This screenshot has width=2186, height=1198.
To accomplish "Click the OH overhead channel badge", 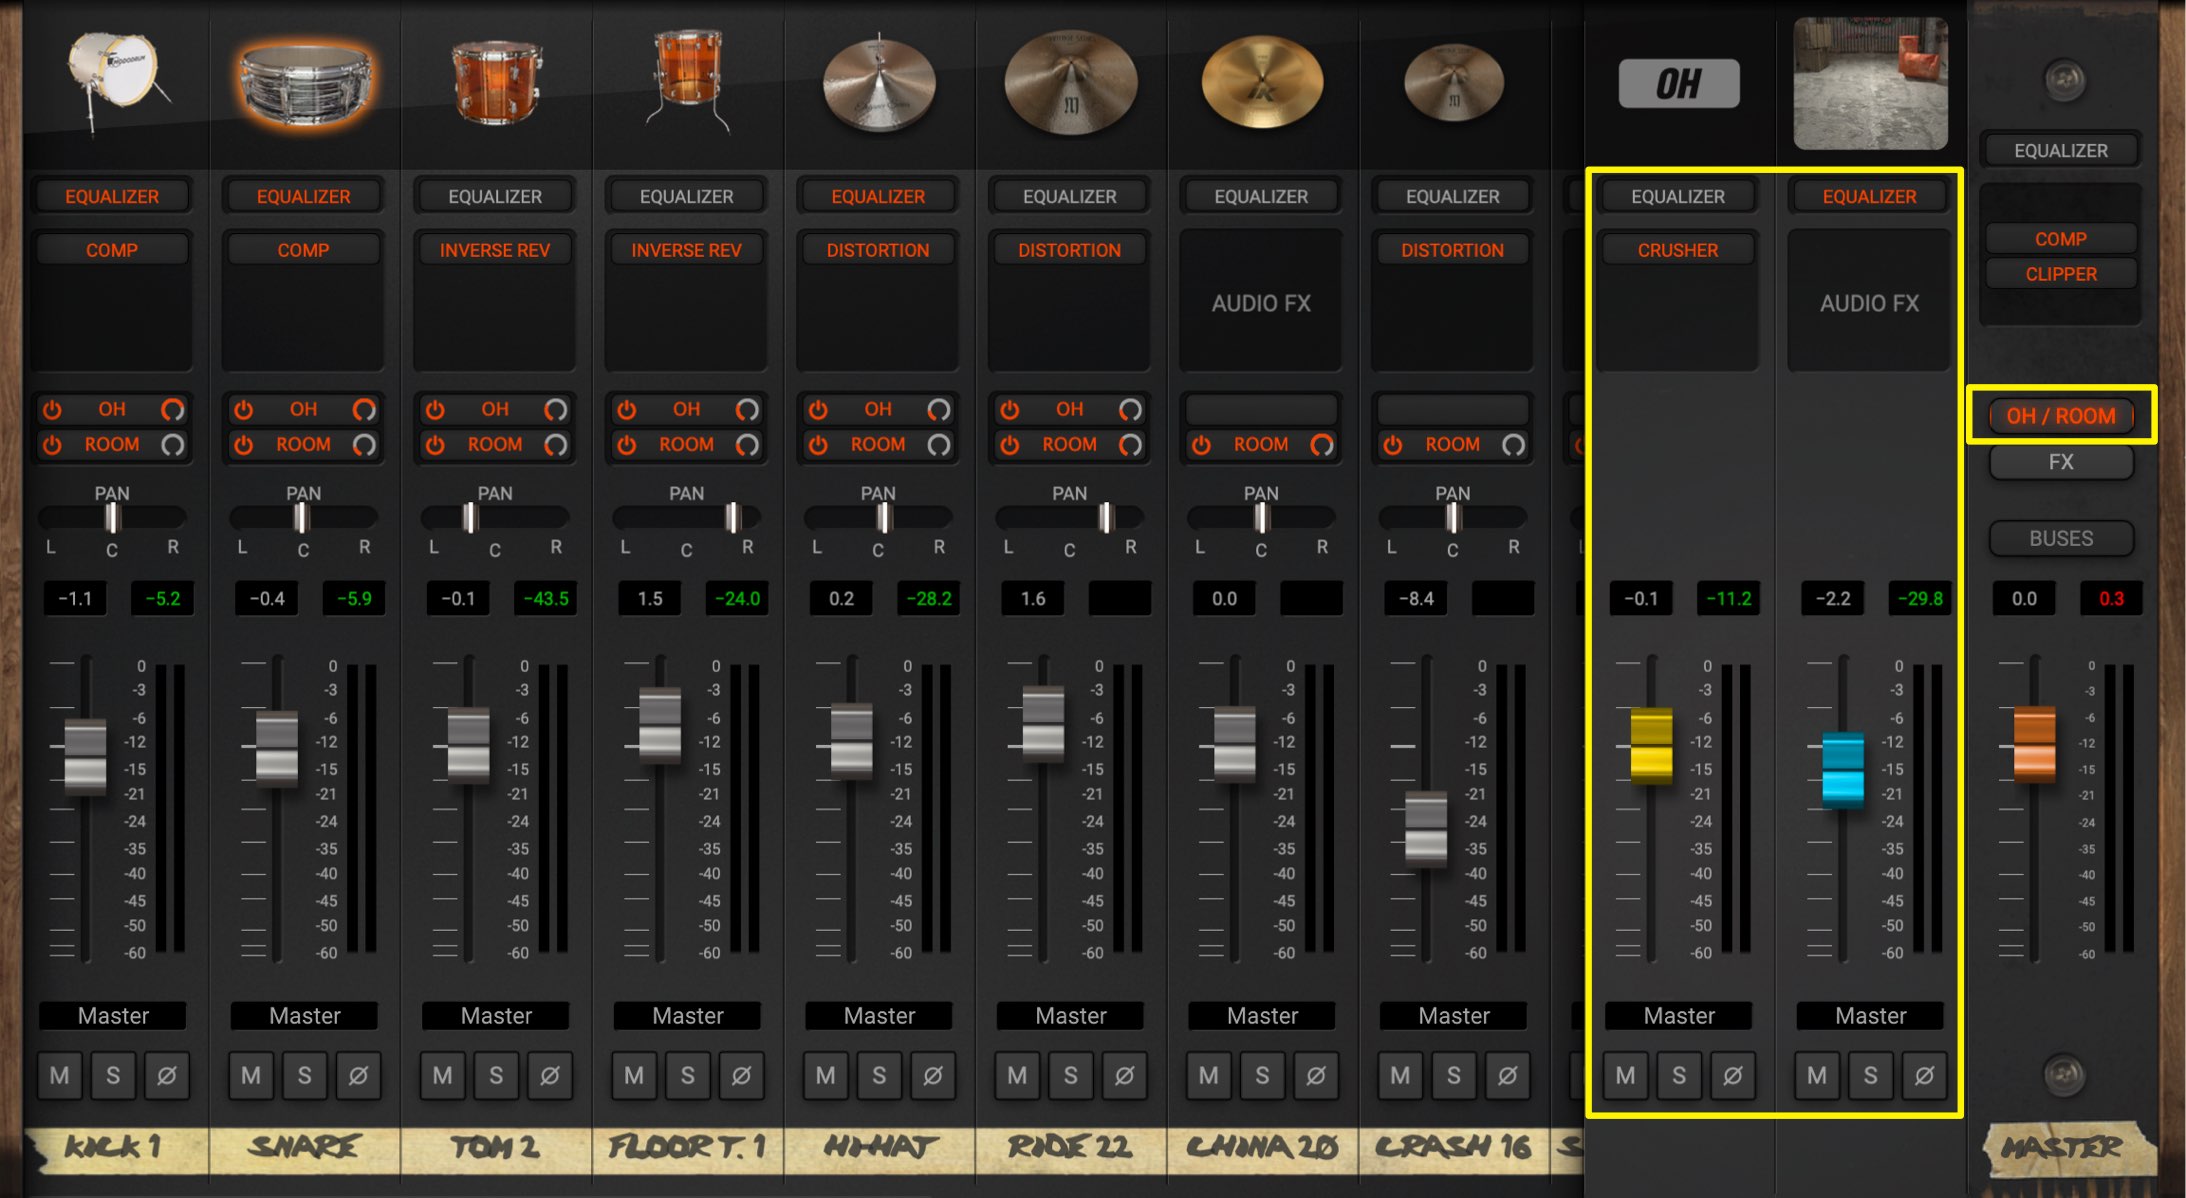I will coord(1679,84).
